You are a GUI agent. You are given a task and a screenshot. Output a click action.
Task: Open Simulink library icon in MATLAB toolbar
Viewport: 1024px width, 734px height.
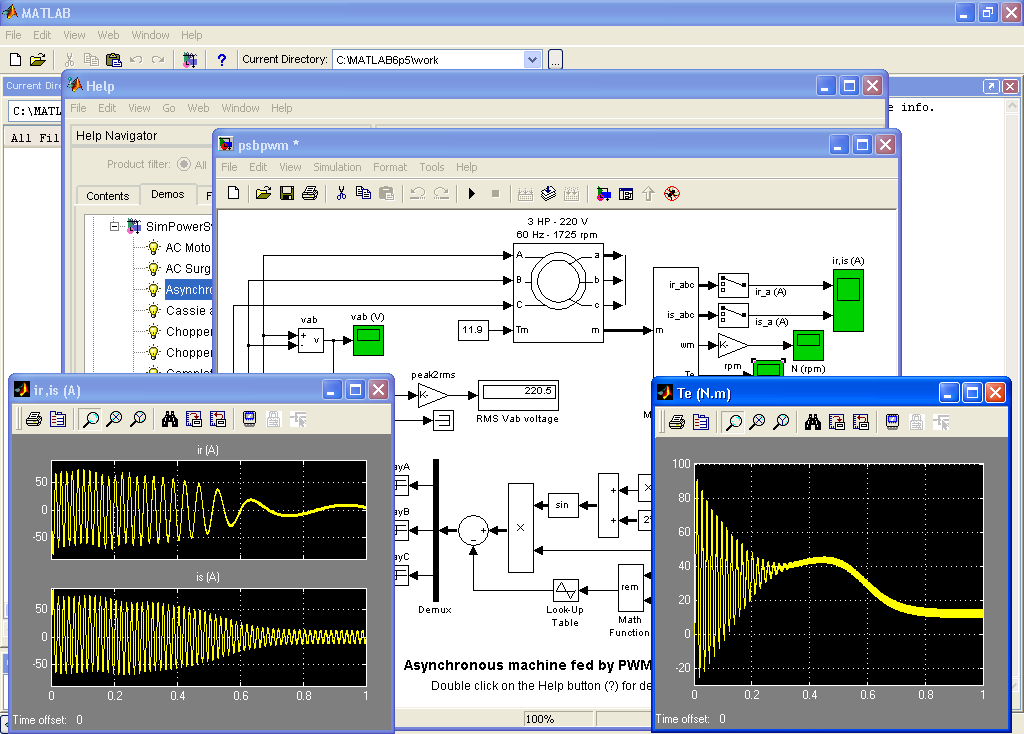coord(190,60)
